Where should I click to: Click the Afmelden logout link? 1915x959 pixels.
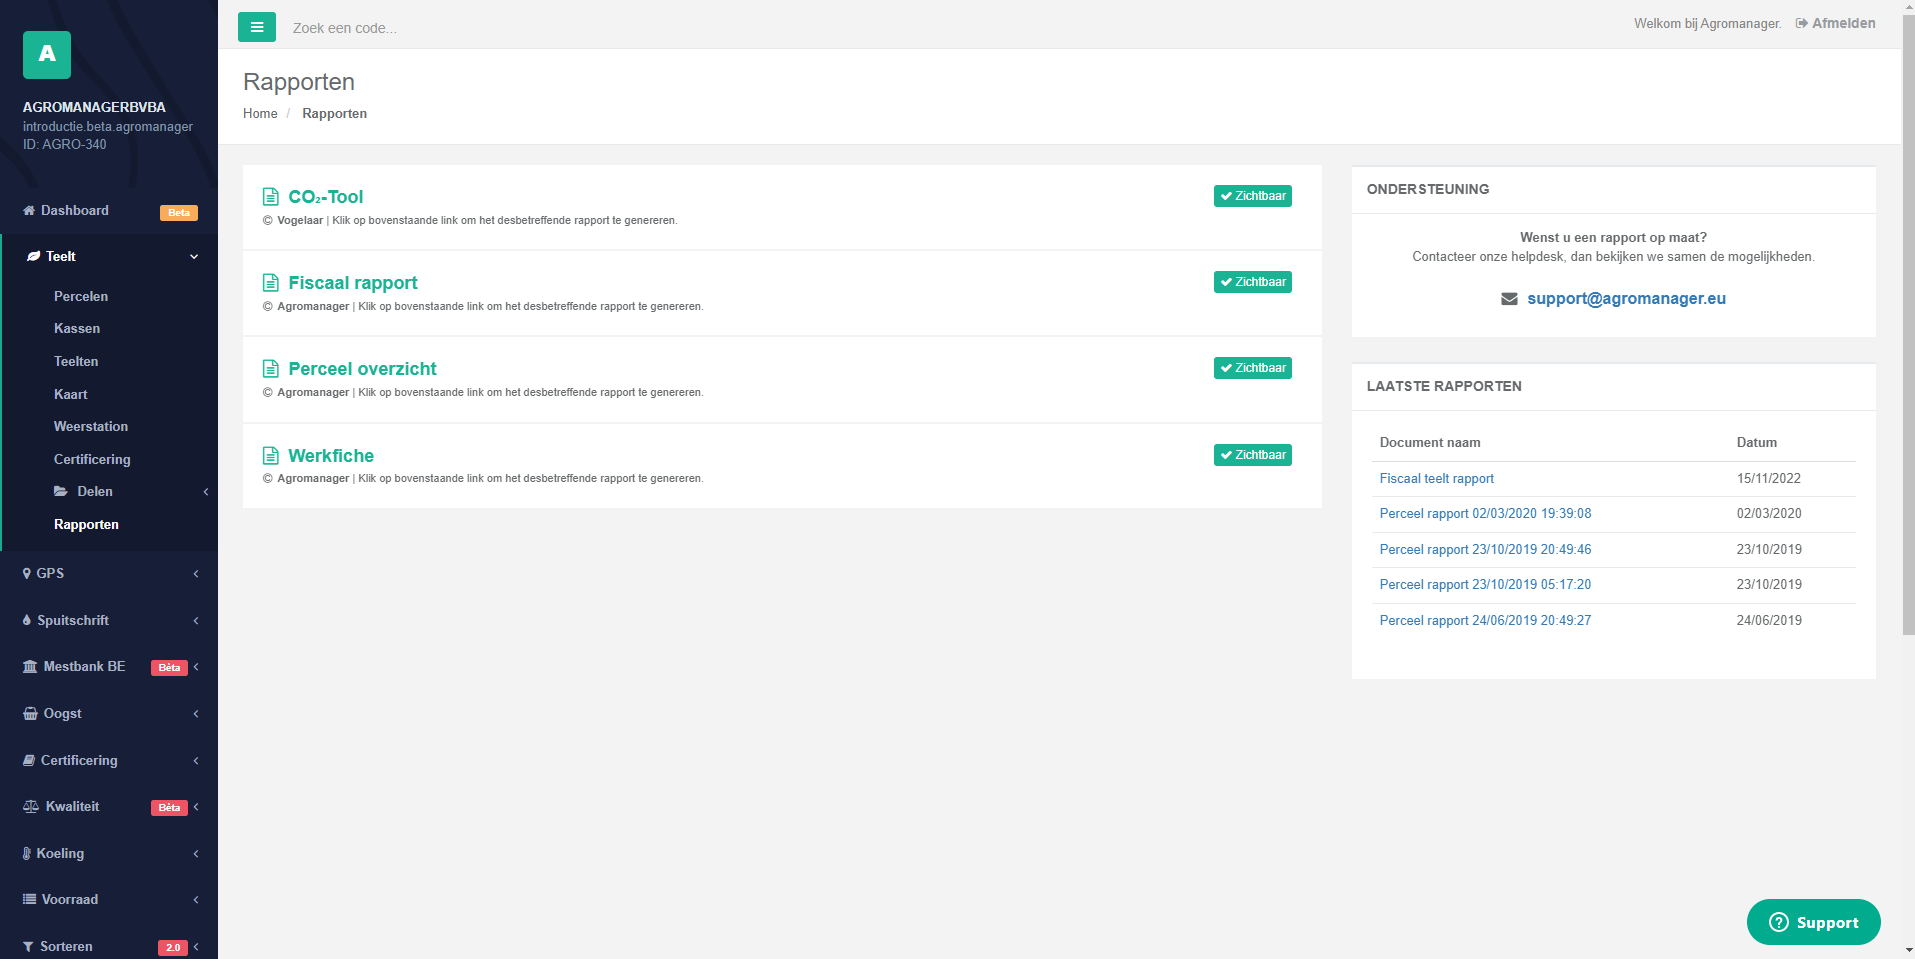coord(1835,23)
